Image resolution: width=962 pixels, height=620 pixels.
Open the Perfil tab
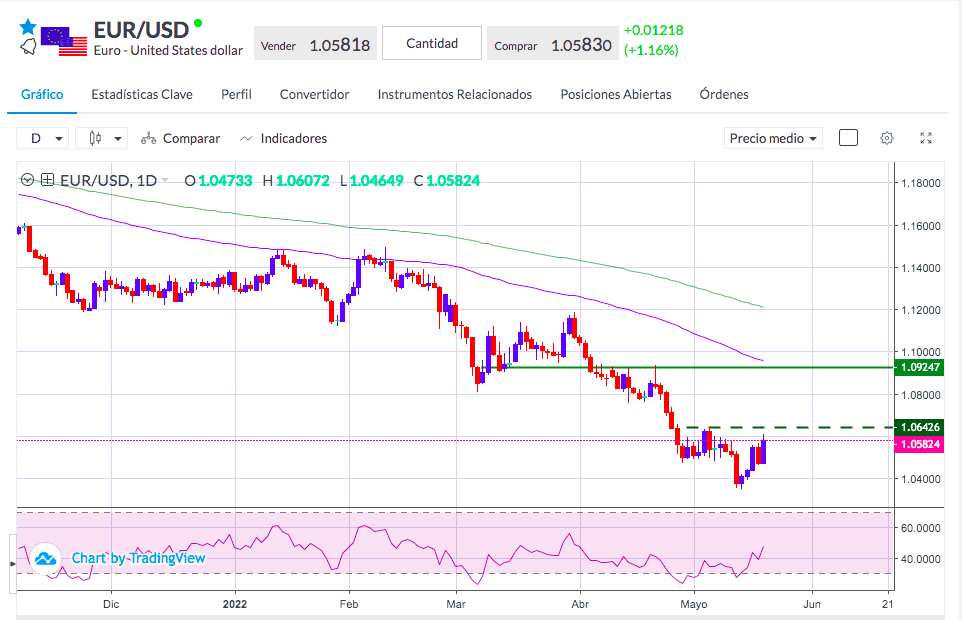click(236, 94)
